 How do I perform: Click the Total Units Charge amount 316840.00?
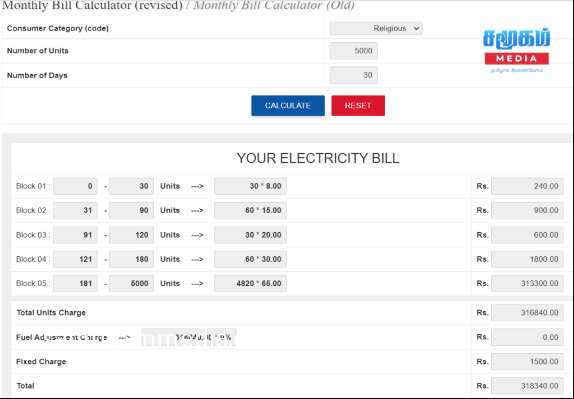pyautogui.click(x=527, y=313)
